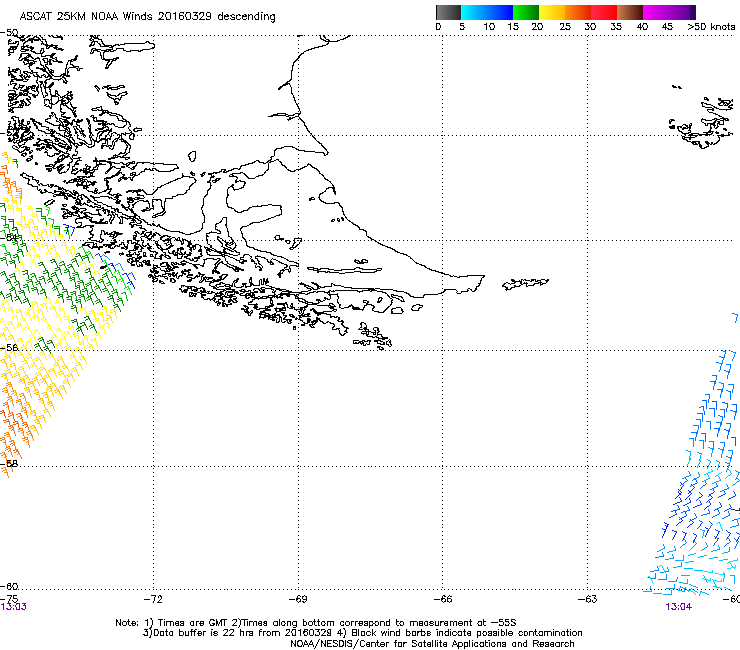
Task: Click the yellow 20–25 knots legend swatch
Action: tap(552, 12)
